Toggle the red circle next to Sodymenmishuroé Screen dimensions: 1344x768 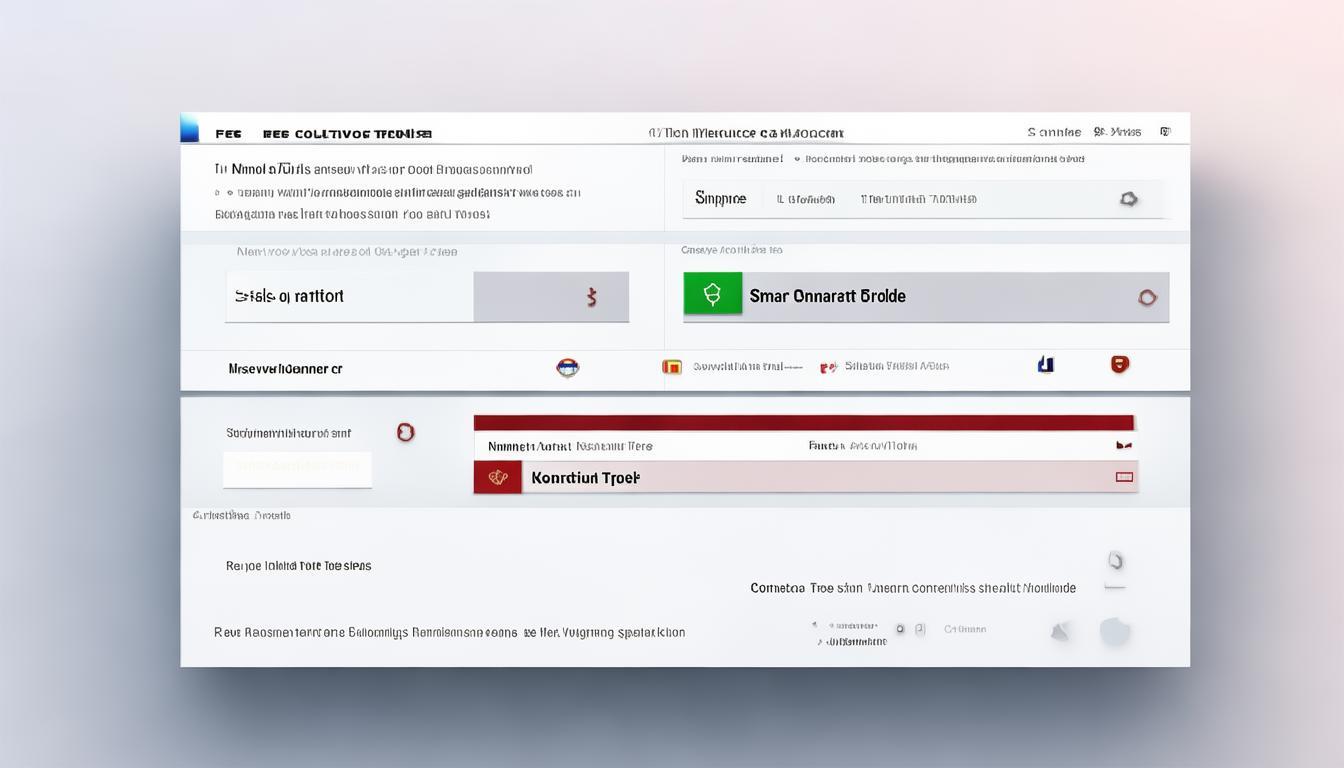(405, 432)
